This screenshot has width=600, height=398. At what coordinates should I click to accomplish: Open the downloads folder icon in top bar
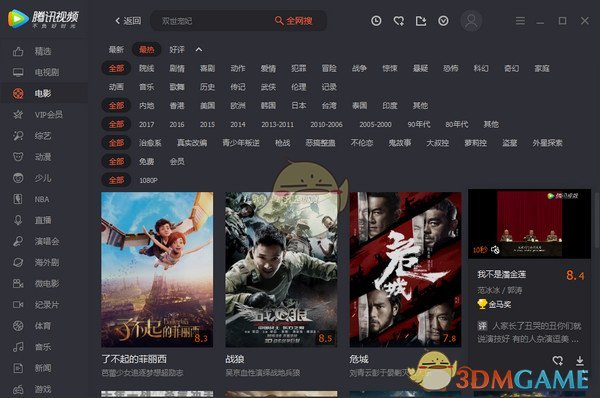[421, 21]
